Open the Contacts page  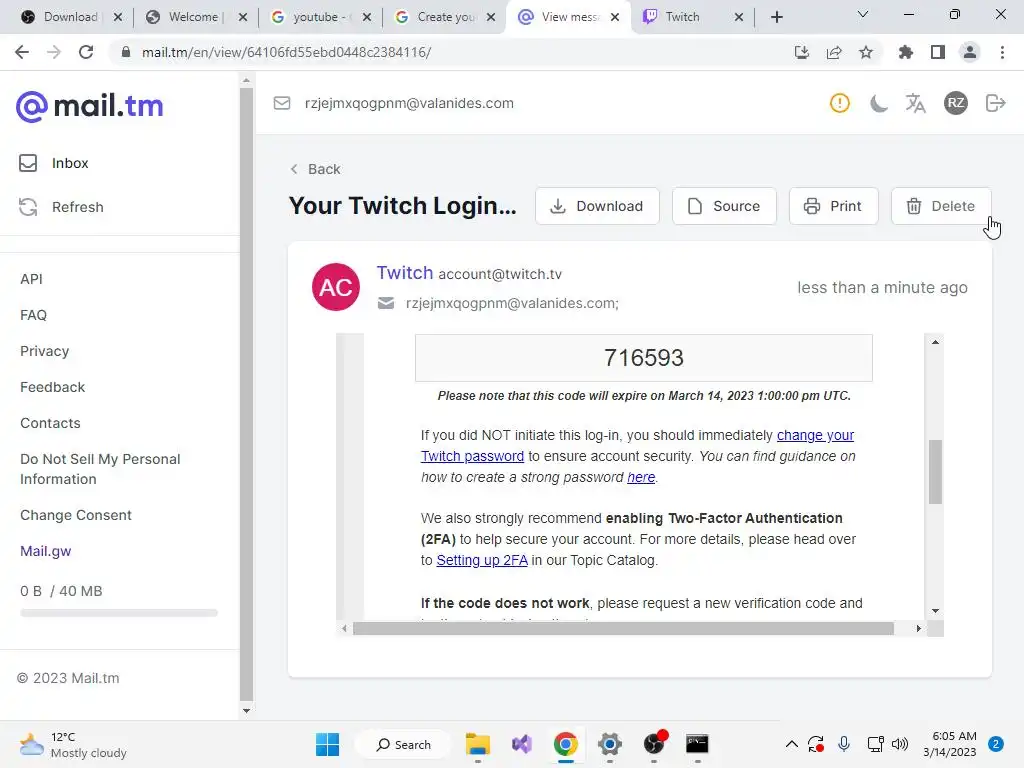[50, 423]
